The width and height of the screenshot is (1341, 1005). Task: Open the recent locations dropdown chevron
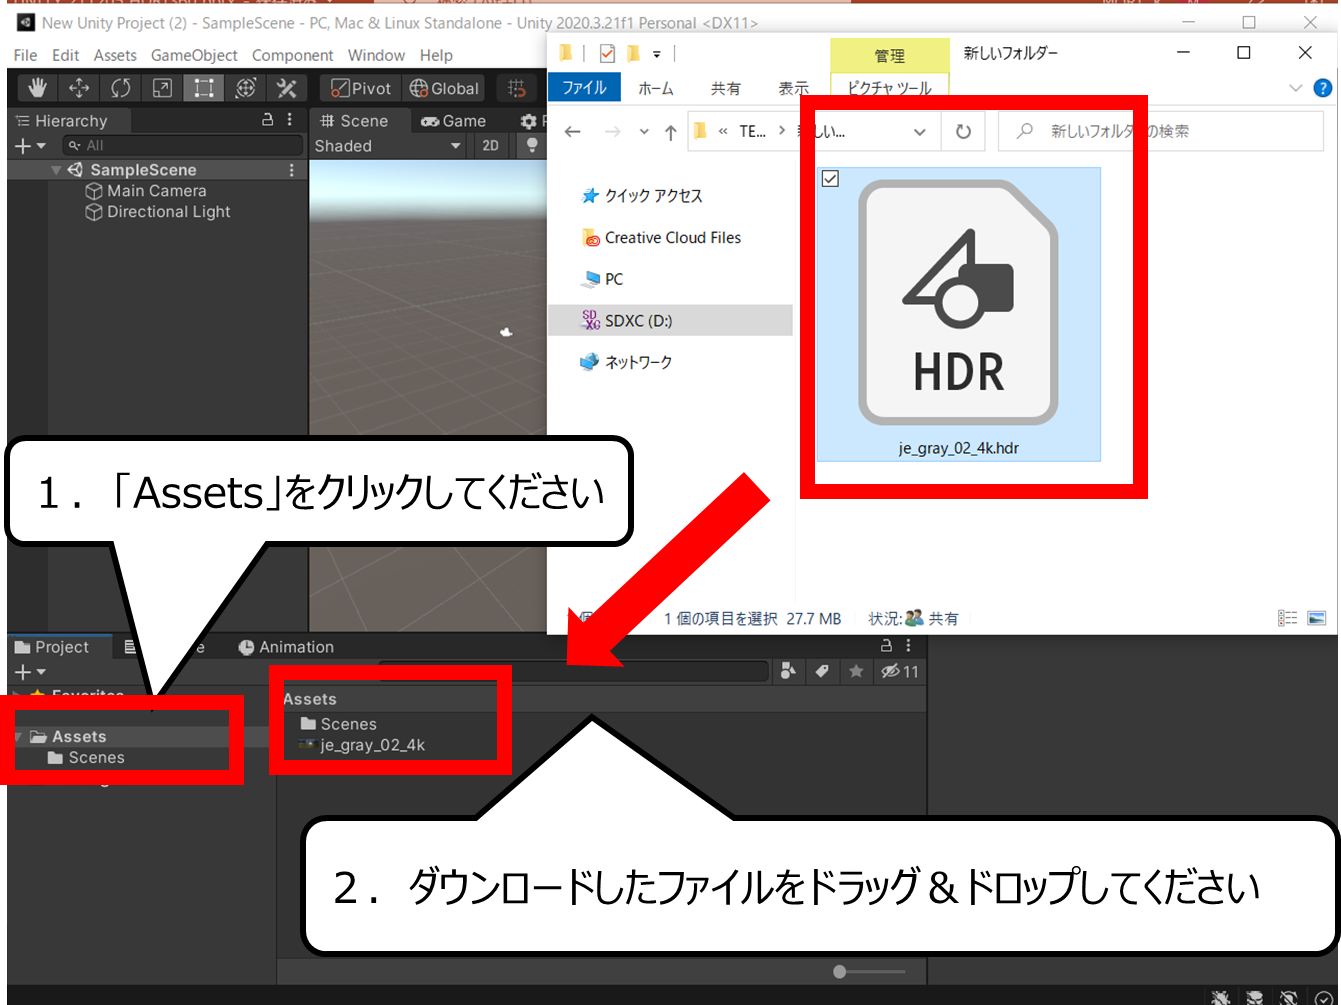[644, 132]
